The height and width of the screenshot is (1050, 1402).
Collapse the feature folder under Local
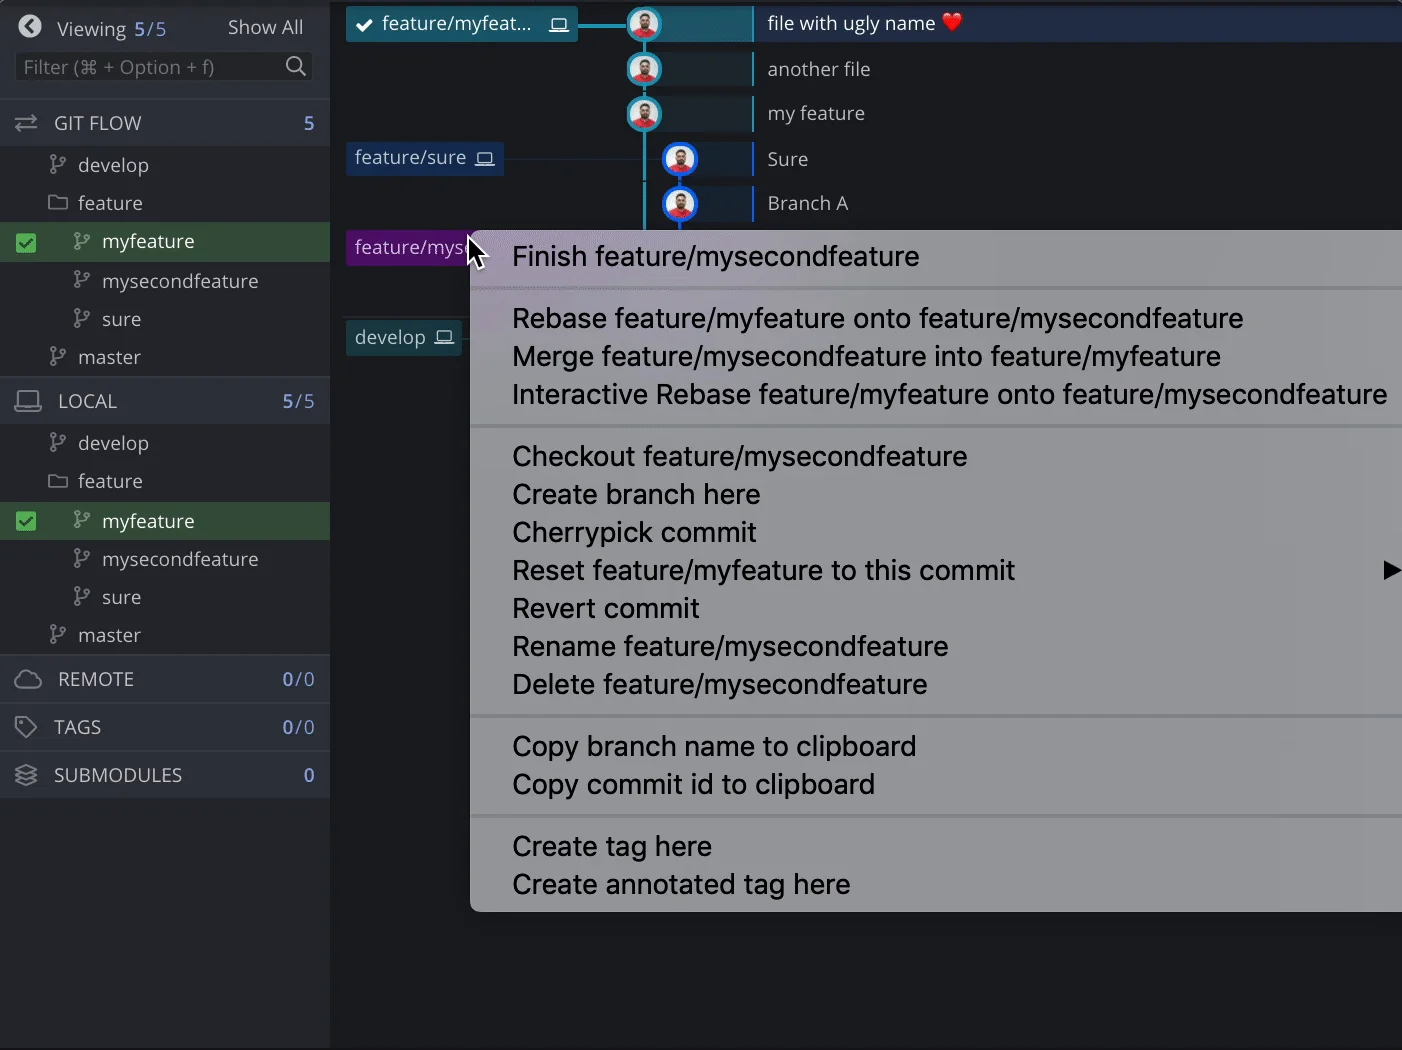(x=58, y=481)
